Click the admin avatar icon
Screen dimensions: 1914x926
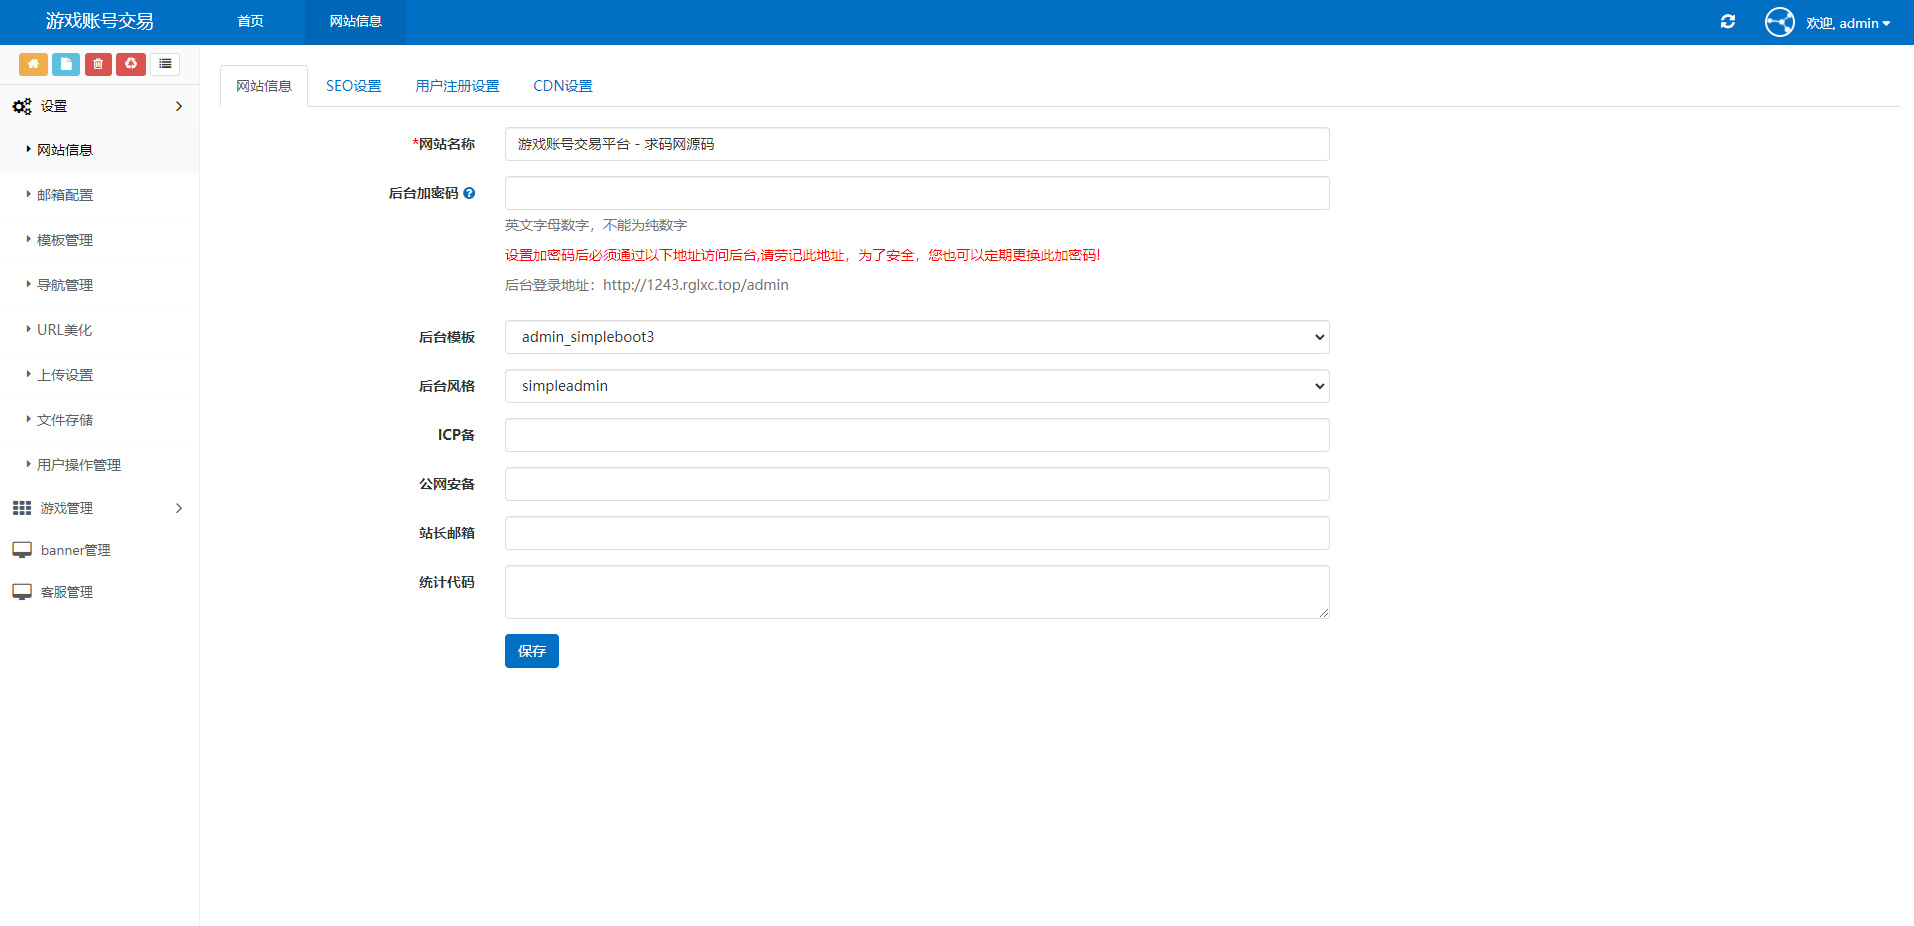click(x=1779, y=22)
